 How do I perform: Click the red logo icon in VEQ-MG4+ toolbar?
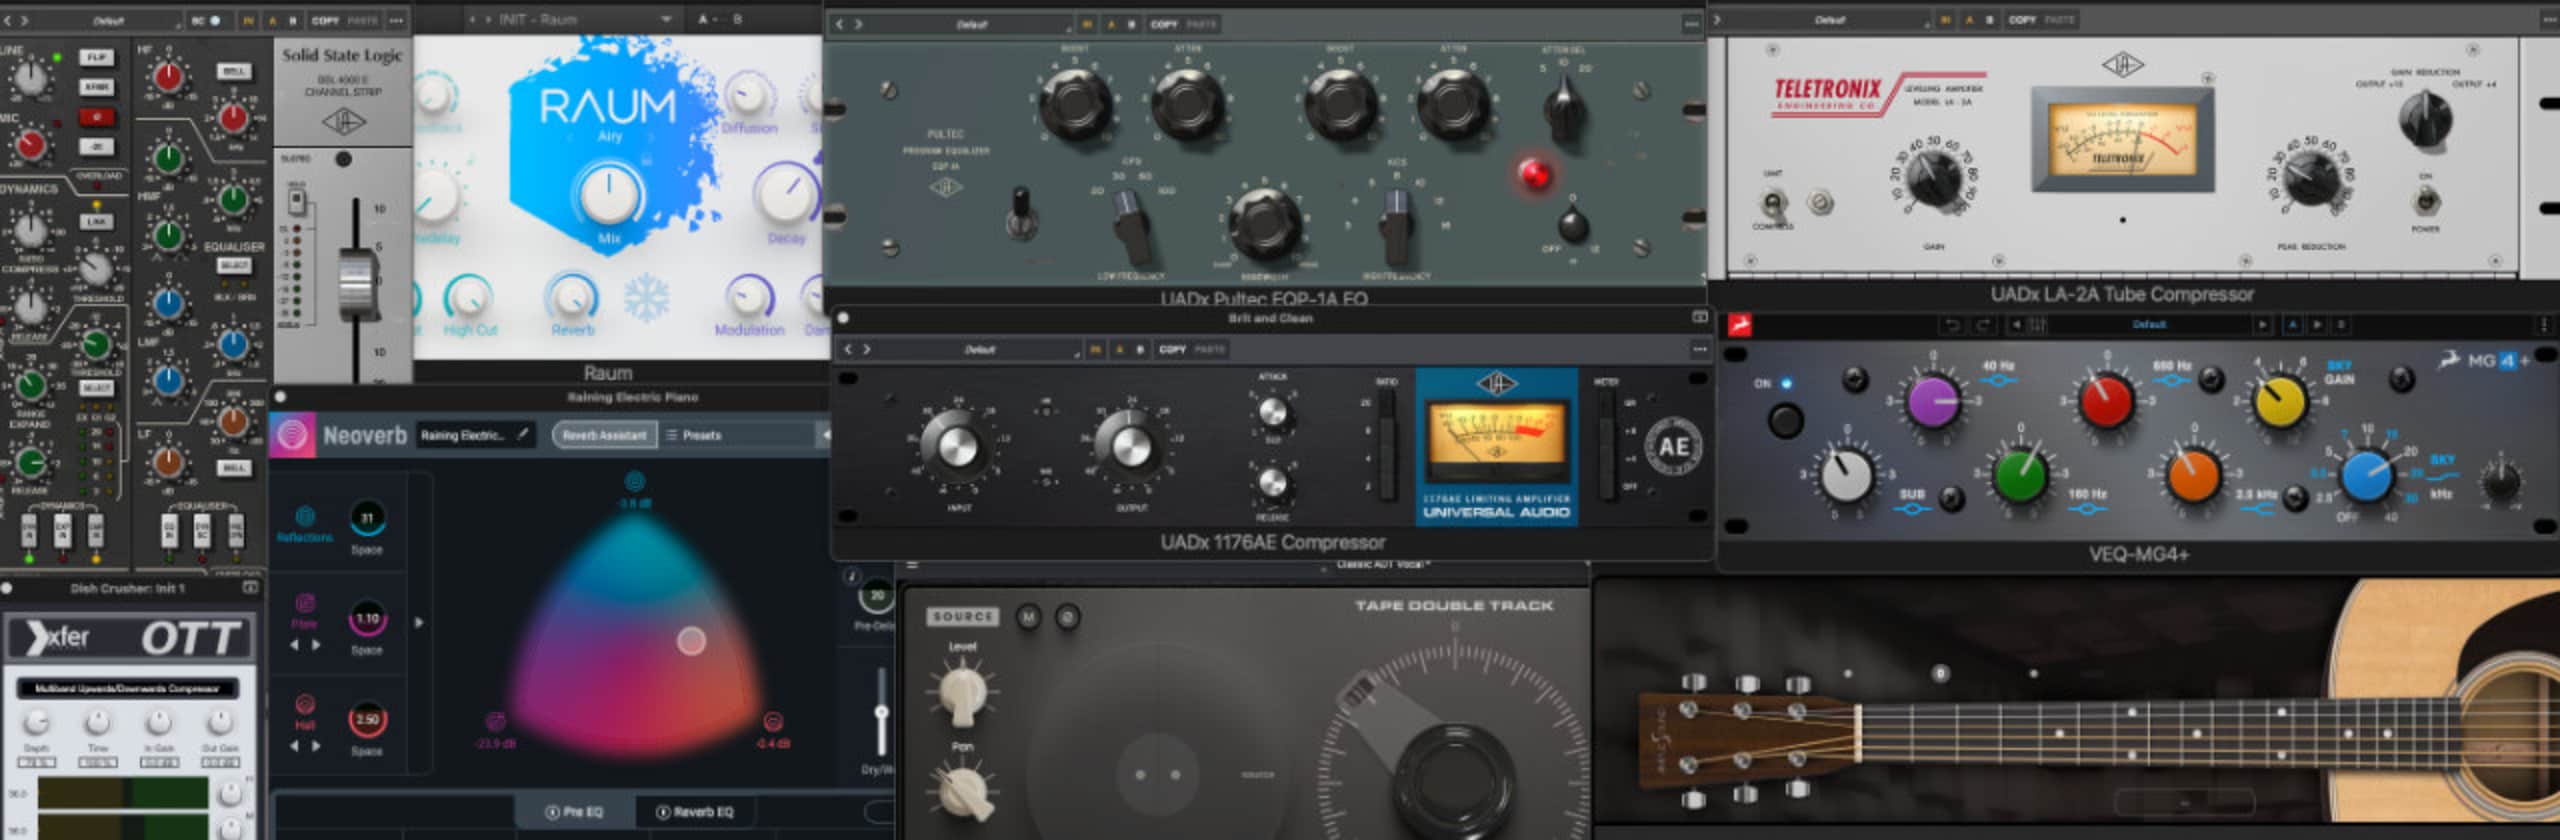pyautogui.click(x=1740, y=325)
